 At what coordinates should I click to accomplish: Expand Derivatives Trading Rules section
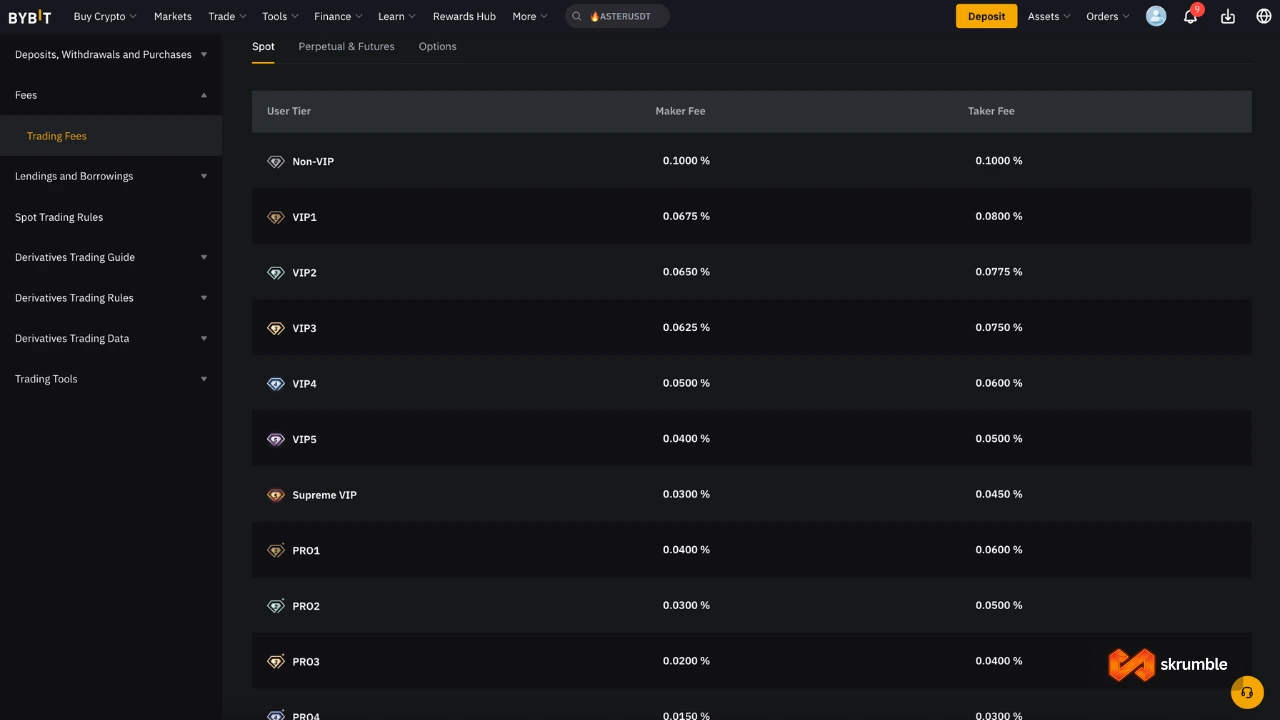tap(111, 298)
